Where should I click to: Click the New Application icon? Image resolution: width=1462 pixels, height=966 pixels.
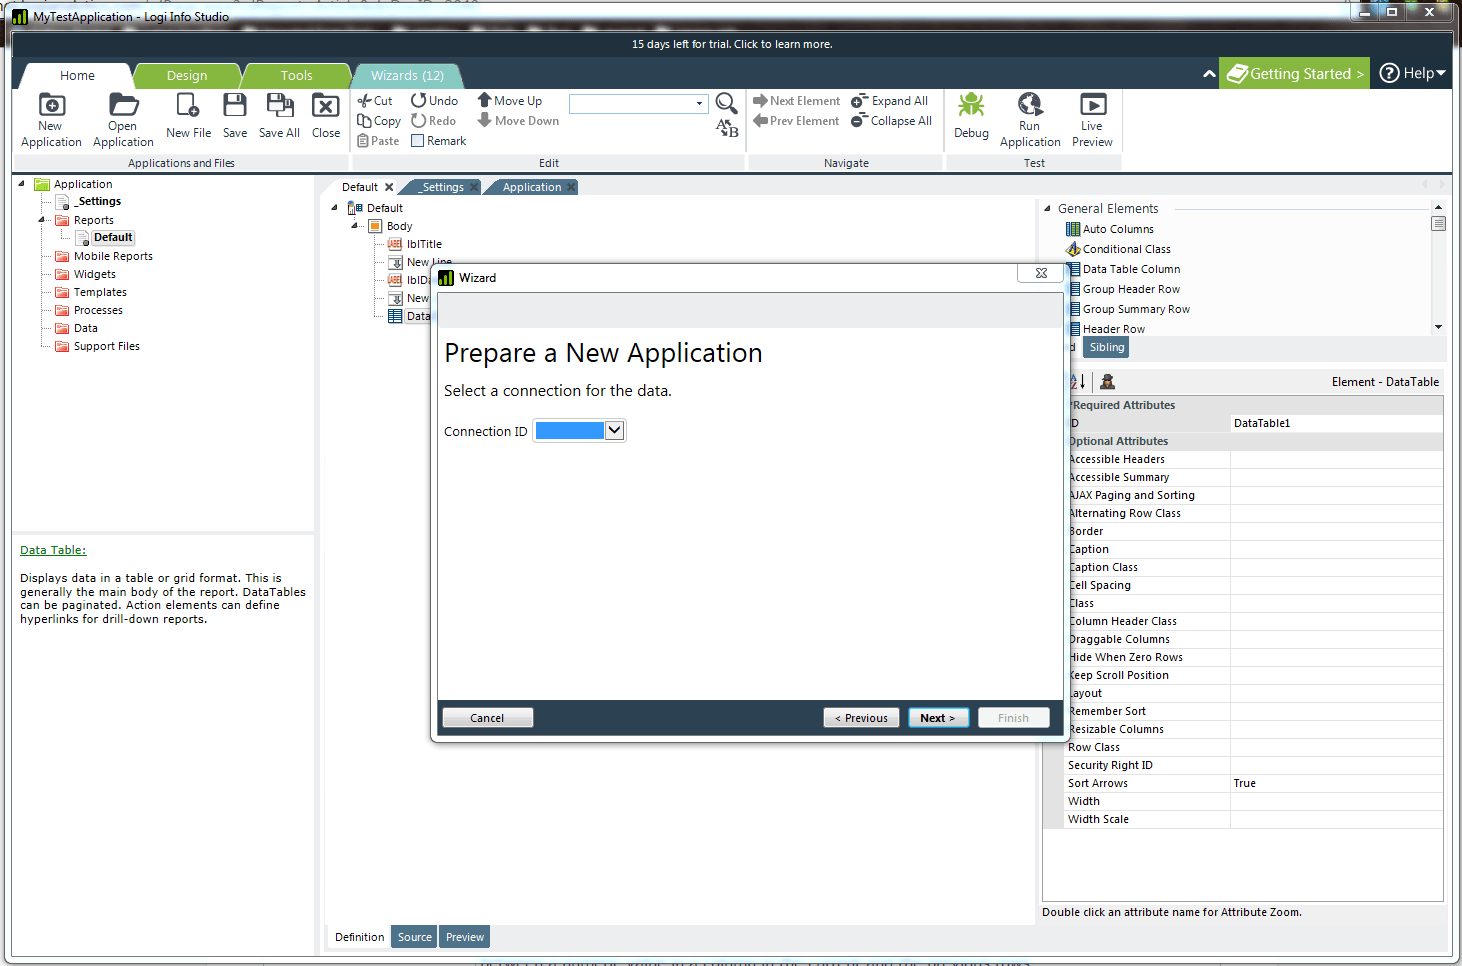(51, 106)
